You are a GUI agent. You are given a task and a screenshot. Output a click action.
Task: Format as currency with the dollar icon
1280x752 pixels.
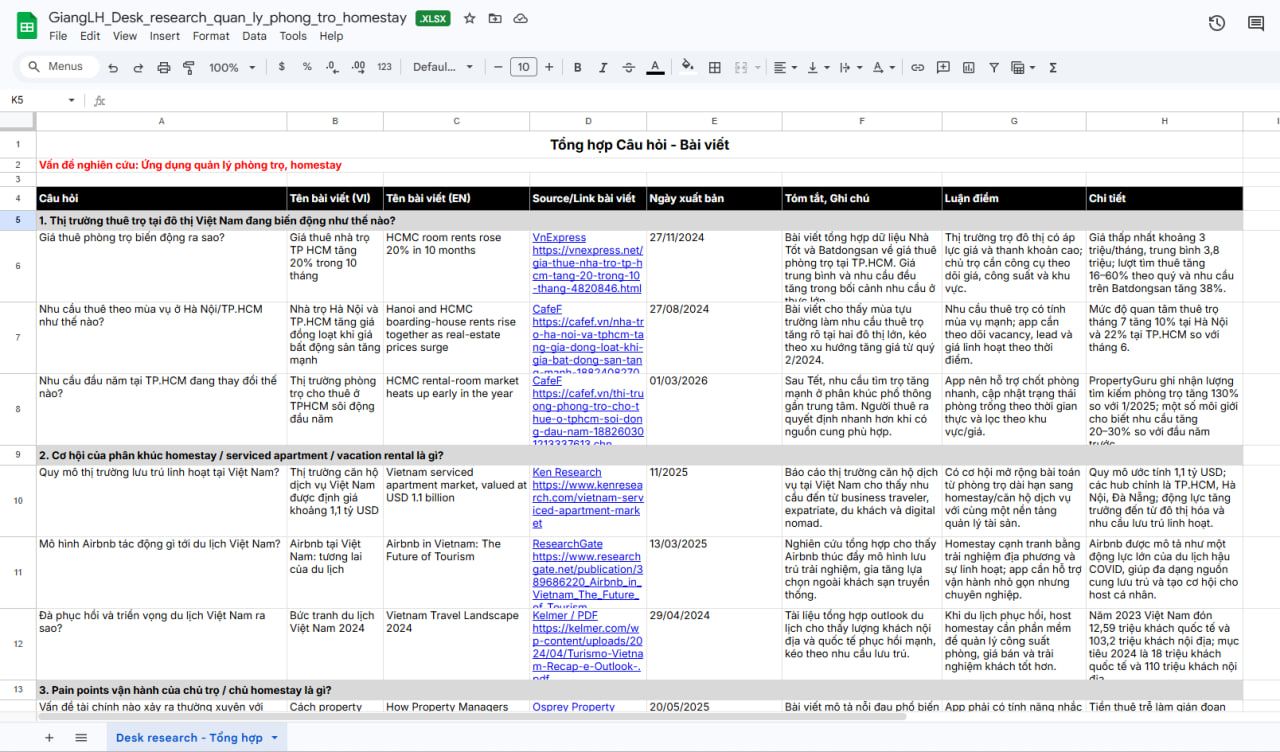click(282, 67)
